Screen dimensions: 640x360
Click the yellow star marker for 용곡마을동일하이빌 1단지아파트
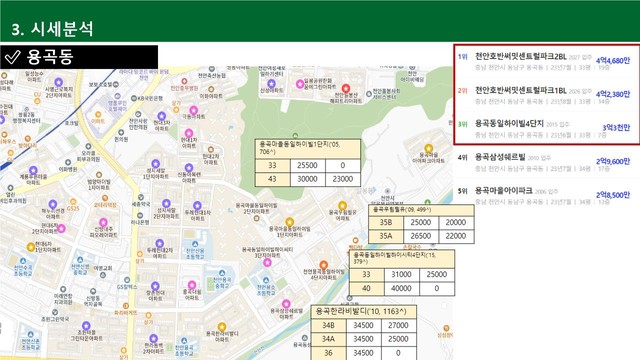pyautogui.click(x=289, y=222)
